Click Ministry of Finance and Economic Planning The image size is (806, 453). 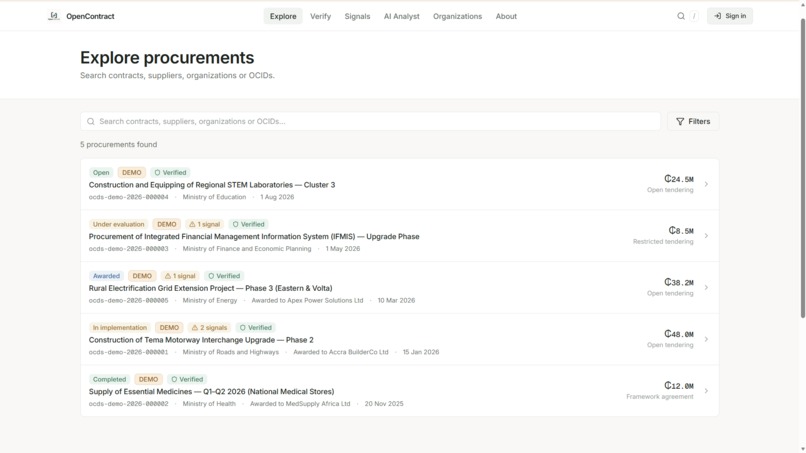[x=247, y=249]
